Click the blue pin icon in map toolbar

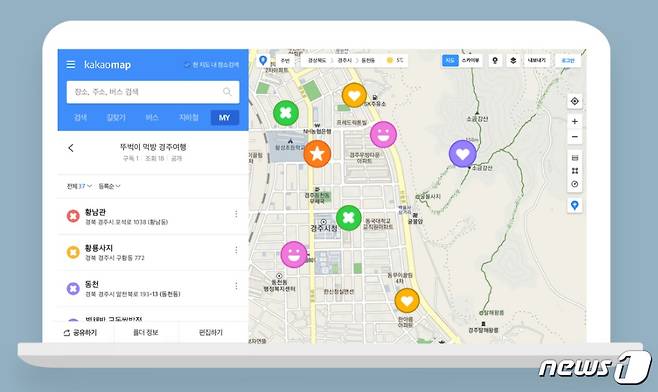pyautogui.click(x=263, y=60)
